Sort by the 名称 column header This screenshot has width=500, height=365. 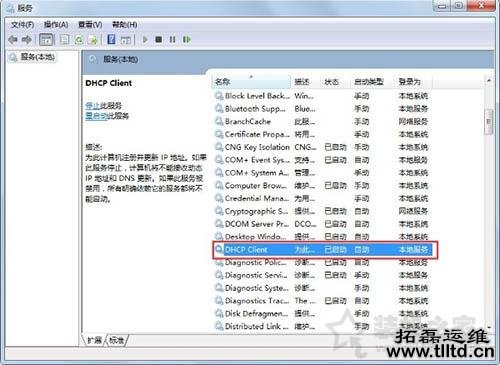[251, 81]
